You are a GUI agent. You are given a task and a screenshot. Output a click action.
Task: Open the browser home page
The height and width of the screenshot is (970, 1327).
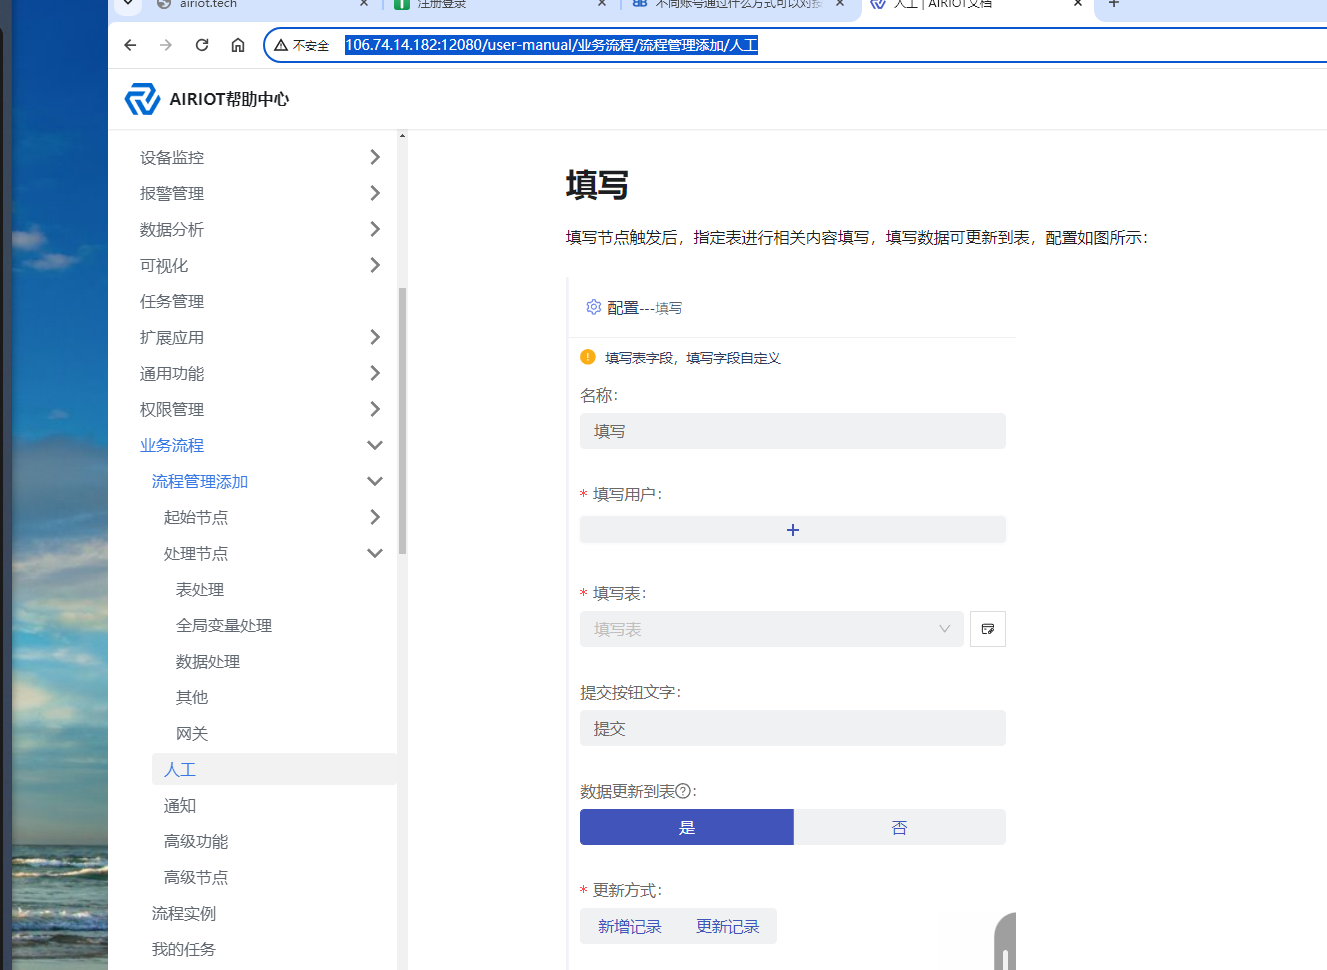238,45
